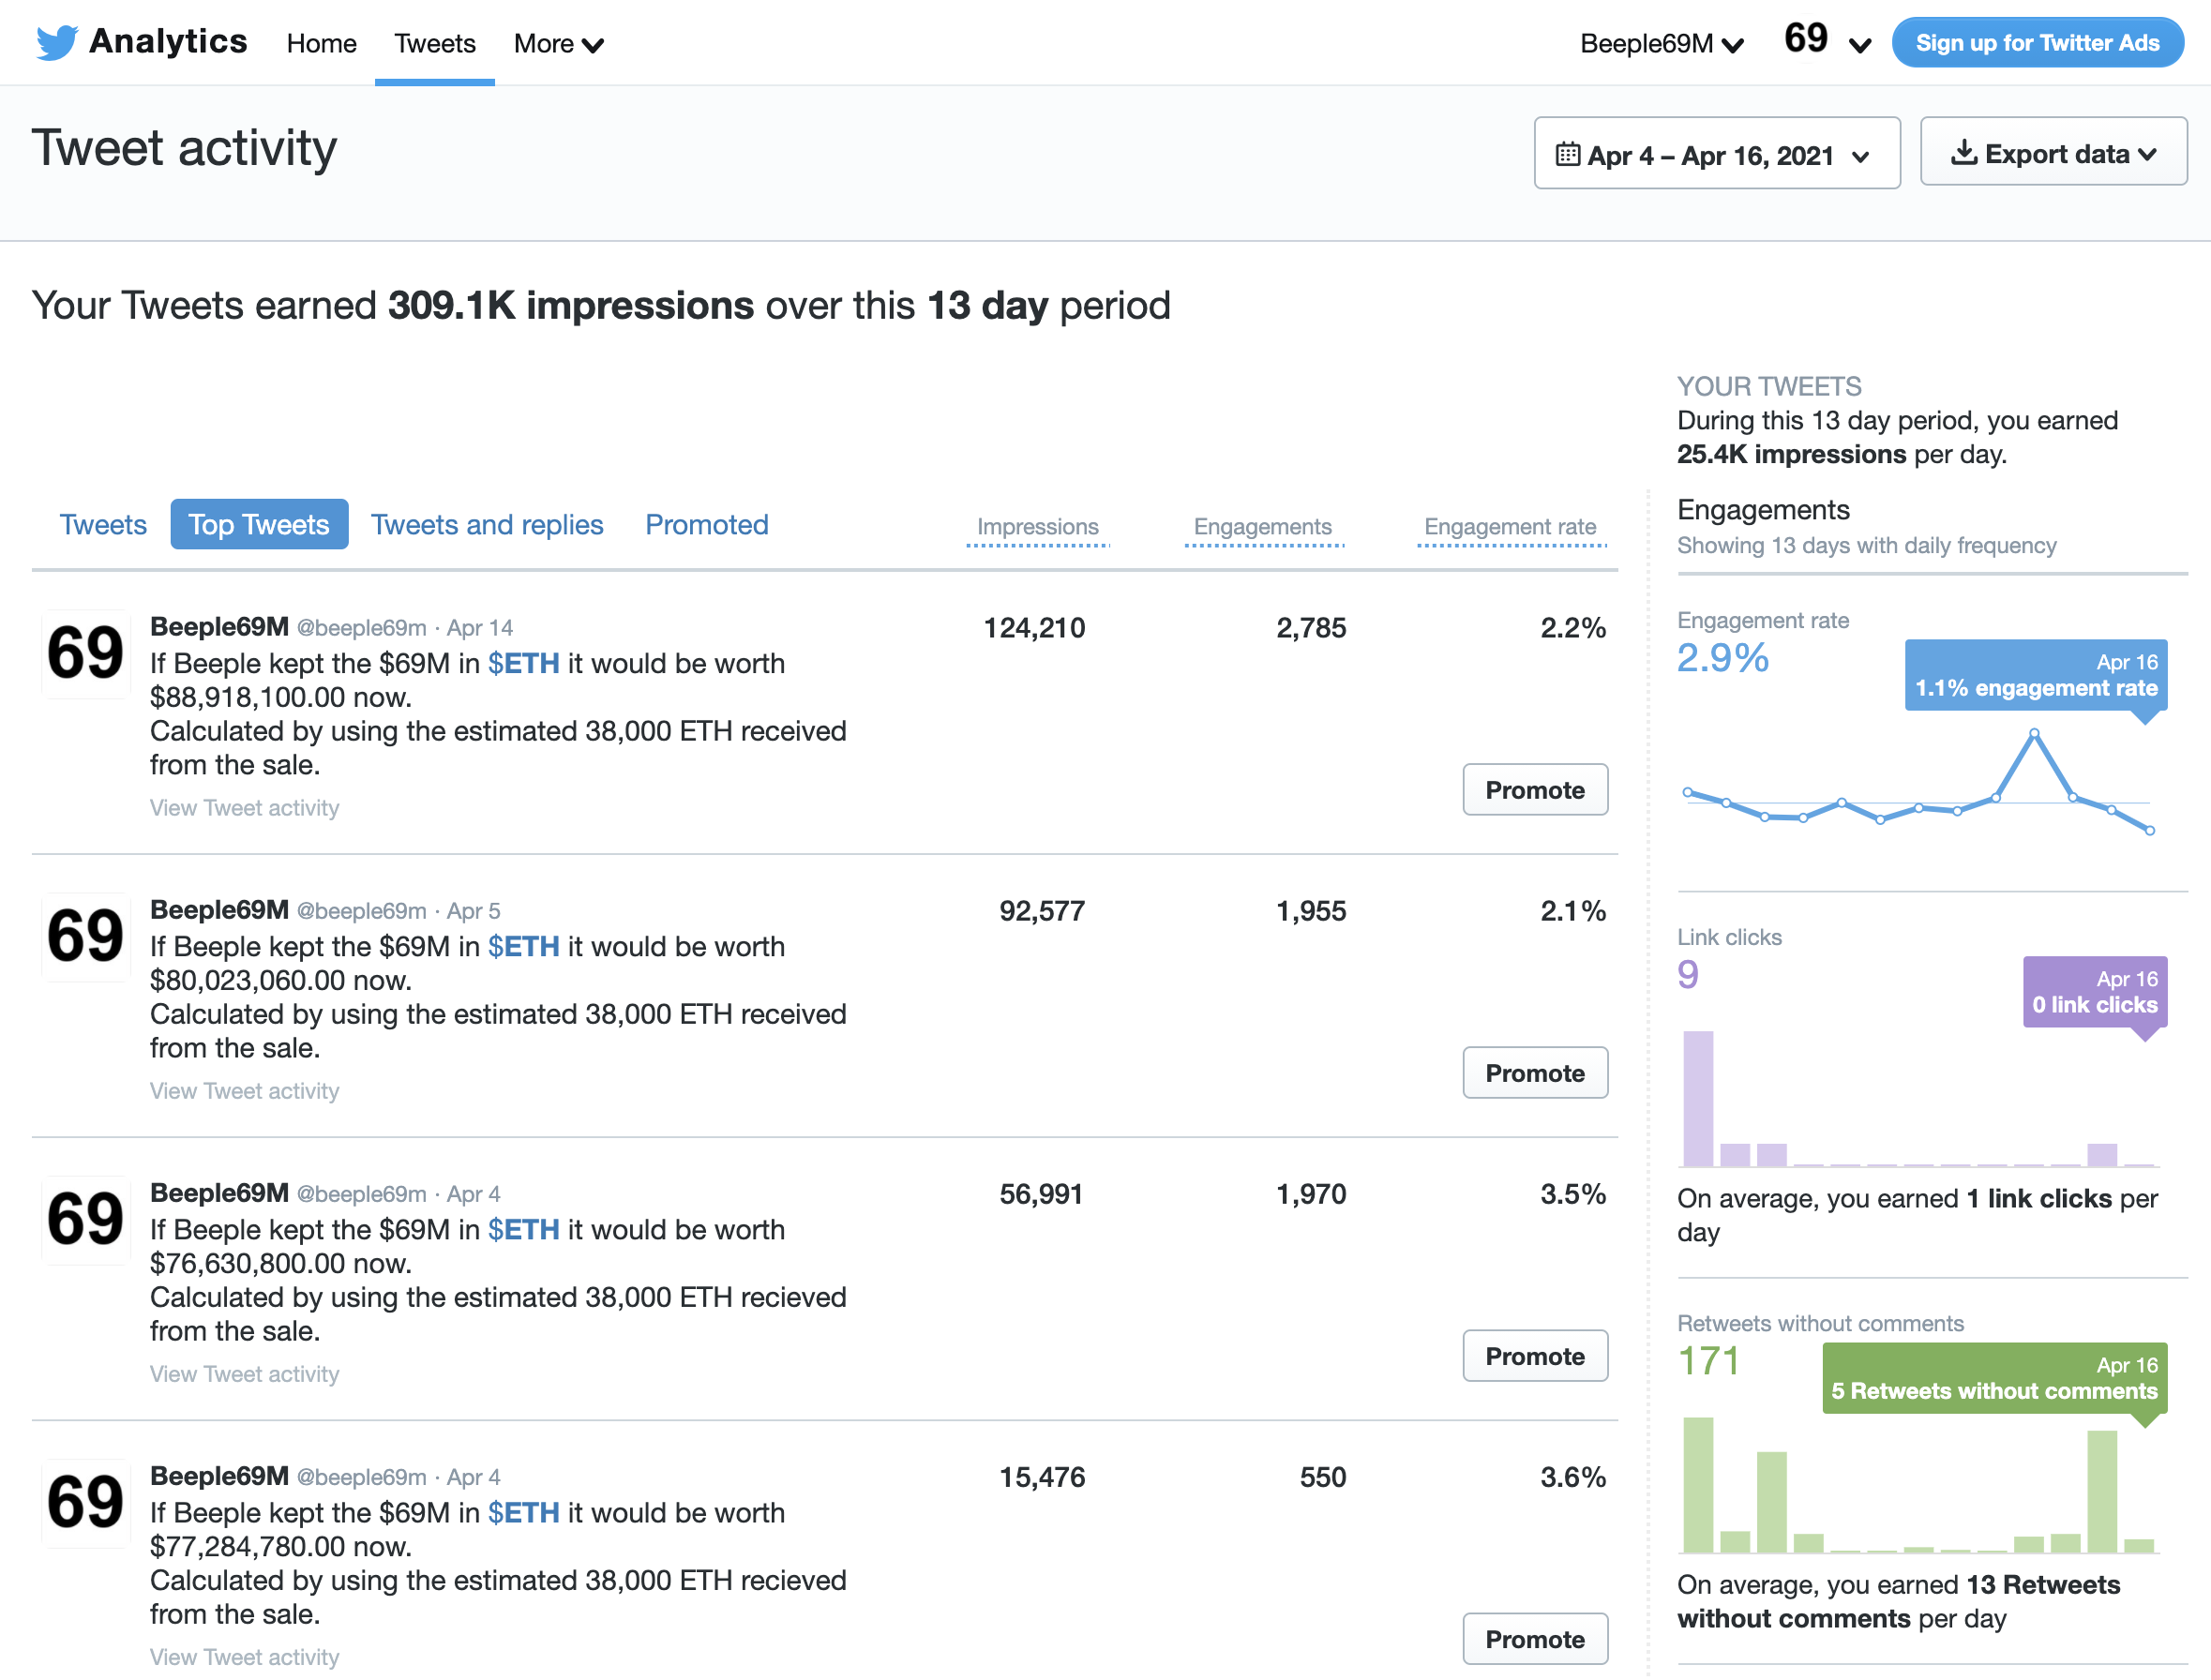The image size is (2211, 1680).
Task: Click the download icon on Export data
Action: coord(1963,152)
